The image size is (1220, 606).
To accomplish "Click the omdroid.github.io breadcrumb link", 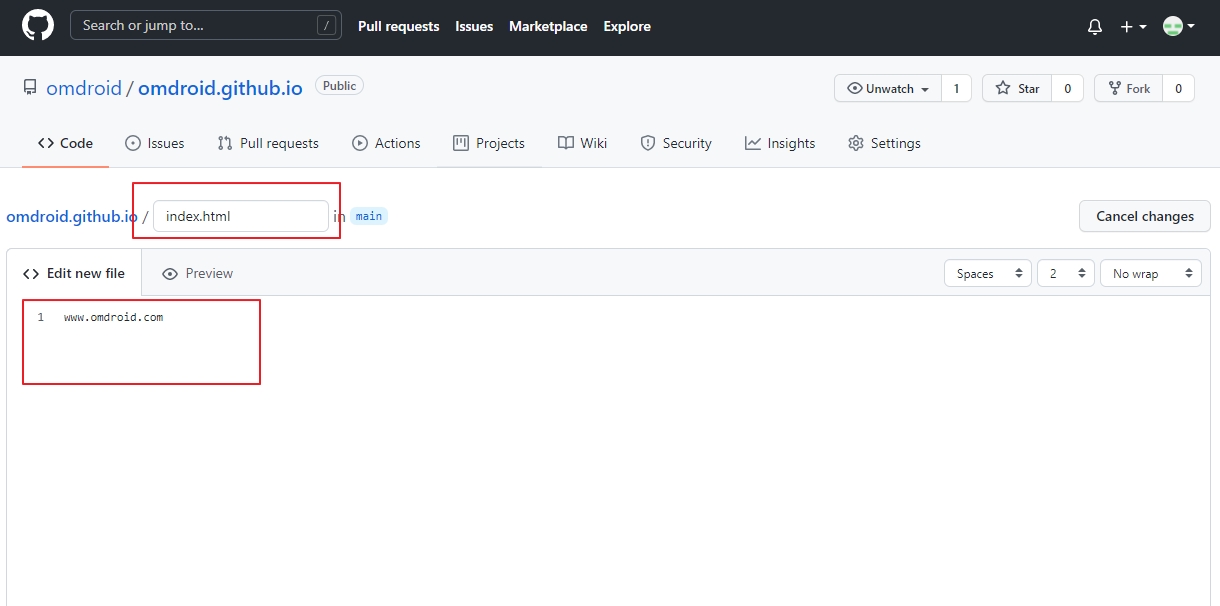I will [72, 216].
